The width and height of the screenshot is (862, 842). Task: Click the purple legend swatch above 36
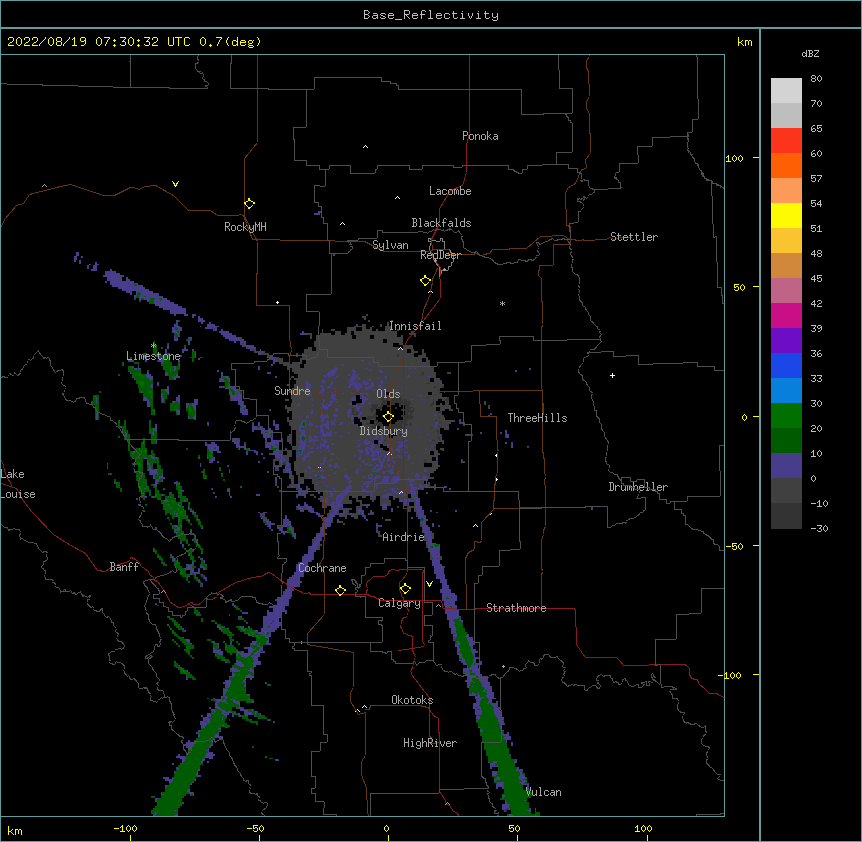click(786, 341)
